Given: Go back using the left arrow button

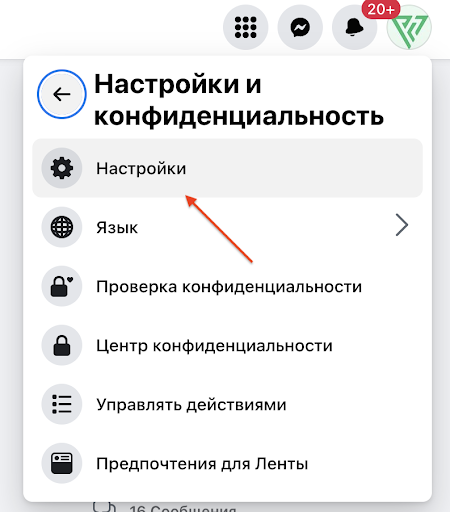Looking at the screenshot, I should (x=62, y=94).
